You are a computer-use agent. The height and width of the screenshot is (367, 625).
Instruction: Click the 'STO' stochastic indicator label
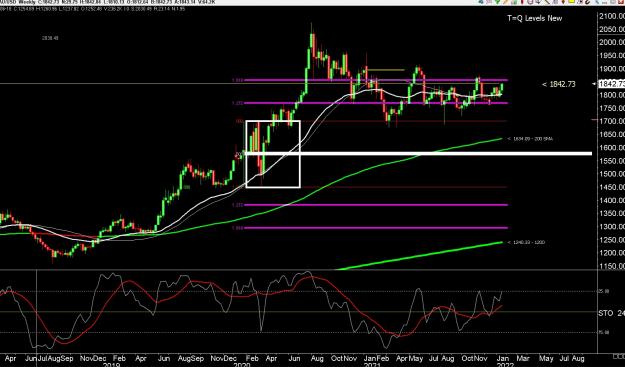(606, 314)
